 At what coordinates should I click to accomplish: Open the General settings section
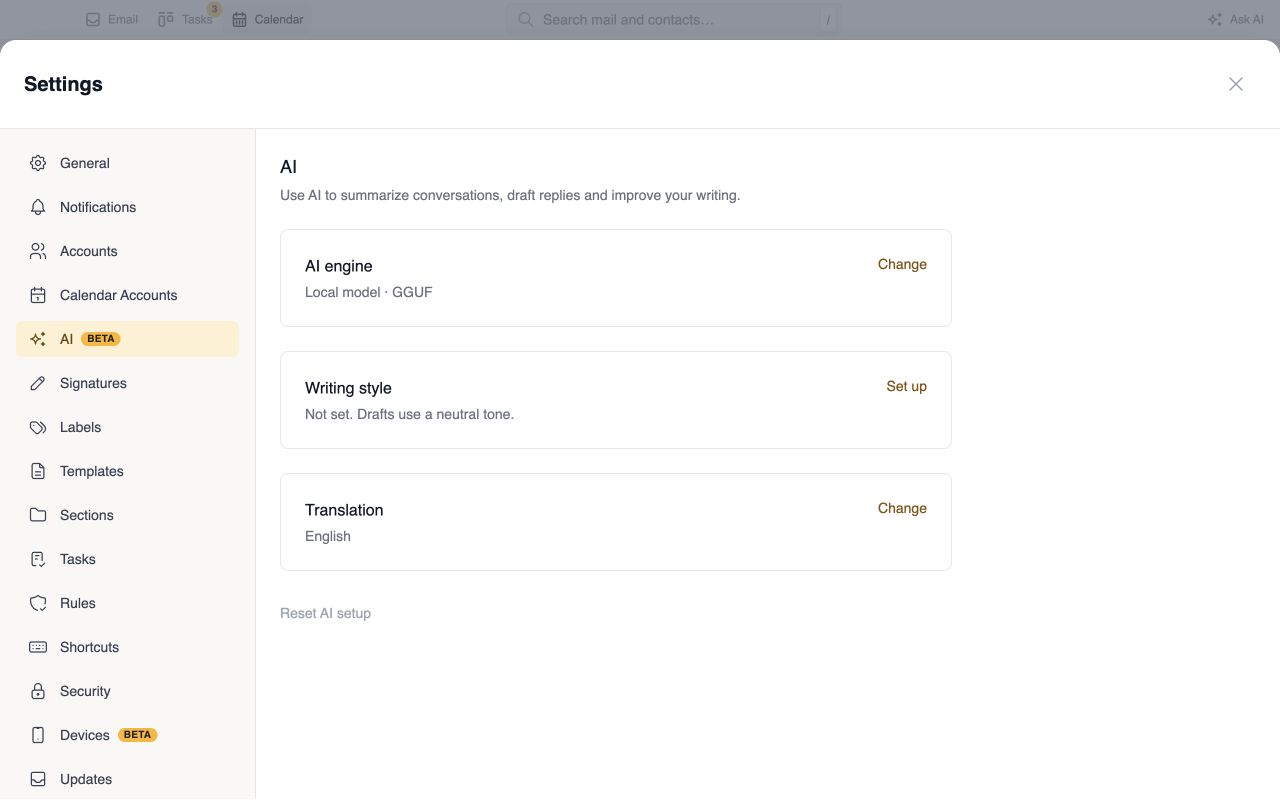pyautogui.click(x=127, y=163)
